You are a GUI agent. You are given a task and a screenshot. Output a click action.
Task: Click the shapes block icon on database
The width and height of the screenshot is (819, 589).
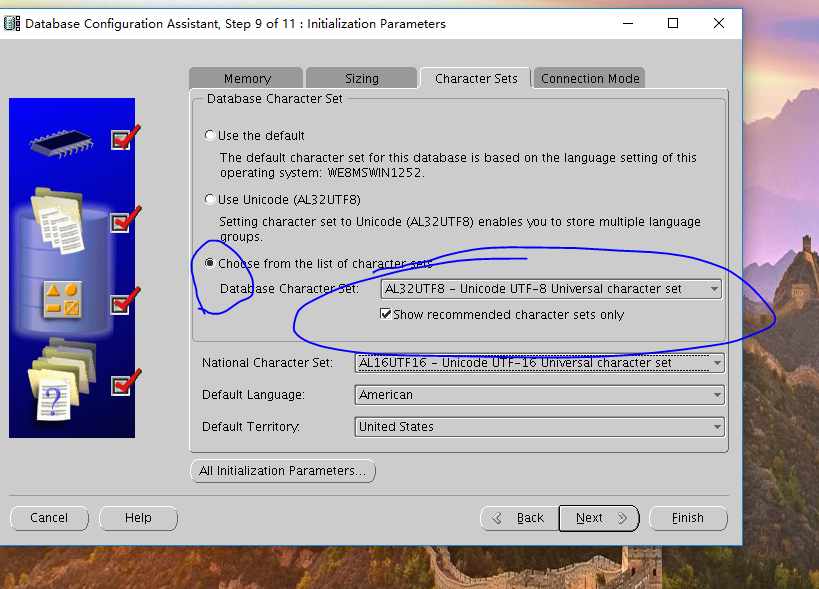pyautogui.click(x=62, y=300)
